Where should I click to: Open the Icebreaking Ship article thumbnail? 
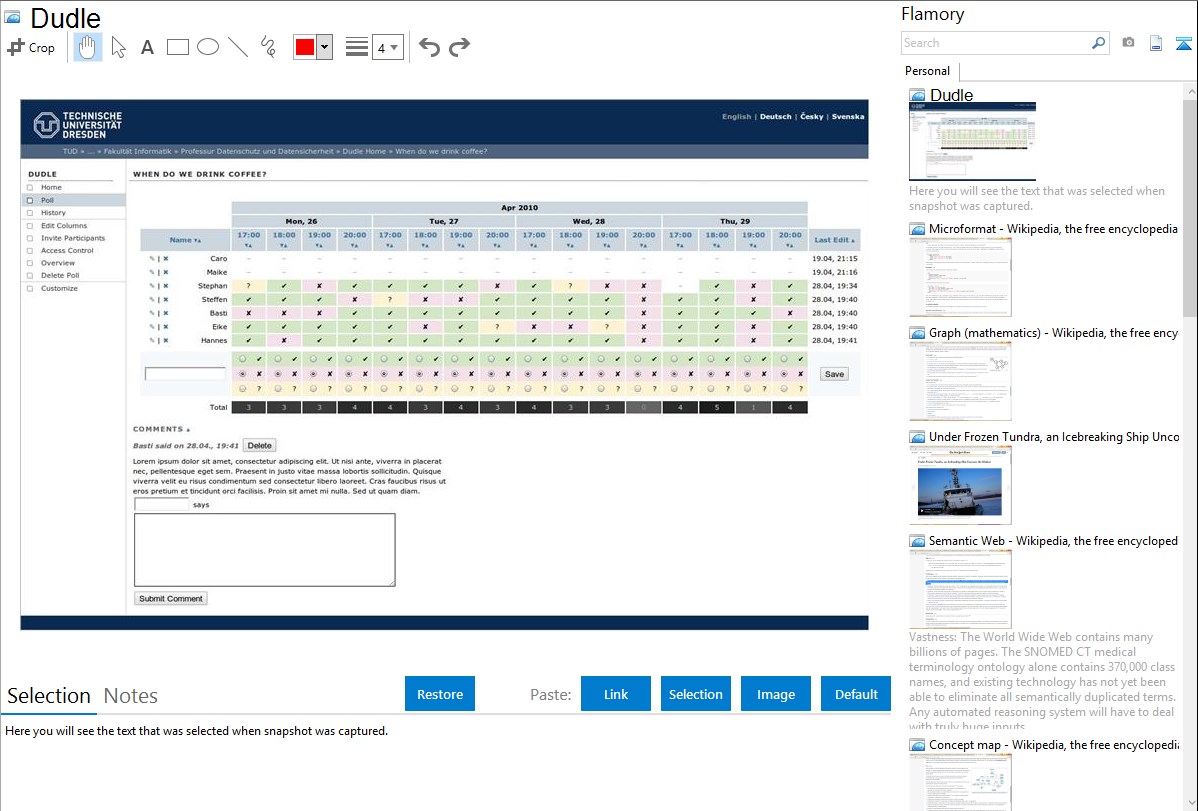click(x=960, y=485)
